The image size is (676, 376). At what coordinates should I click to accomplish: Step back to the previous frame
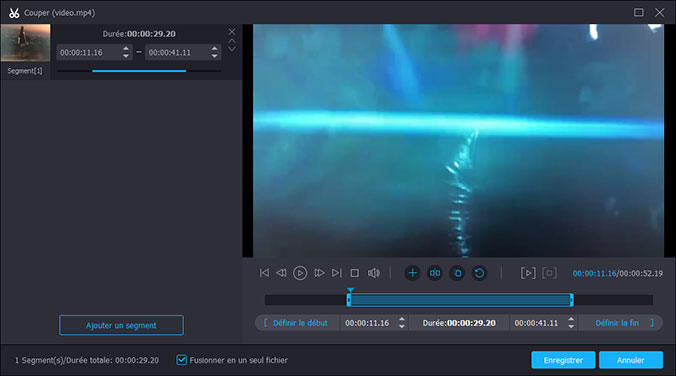[x=281, y=273]
